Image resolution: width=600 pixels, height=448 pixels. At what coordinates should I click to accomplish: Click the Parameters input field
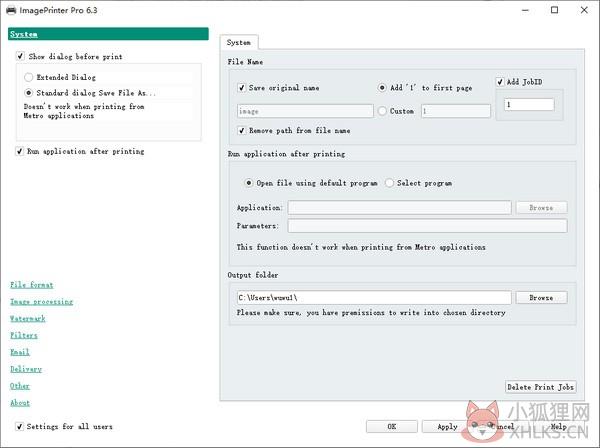tap(427, 226)
